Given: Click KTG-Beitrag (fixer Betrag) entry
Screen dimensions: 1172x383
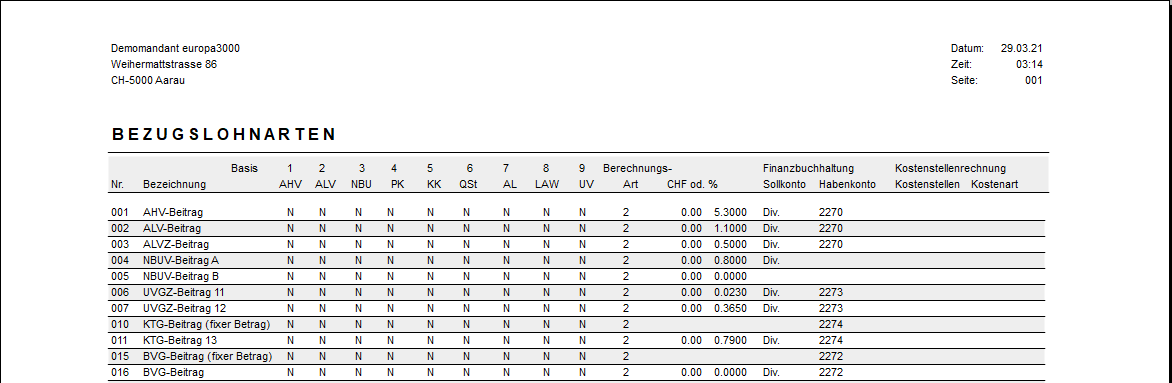Looking at the screenshot, I should click(x=206, y=324).
